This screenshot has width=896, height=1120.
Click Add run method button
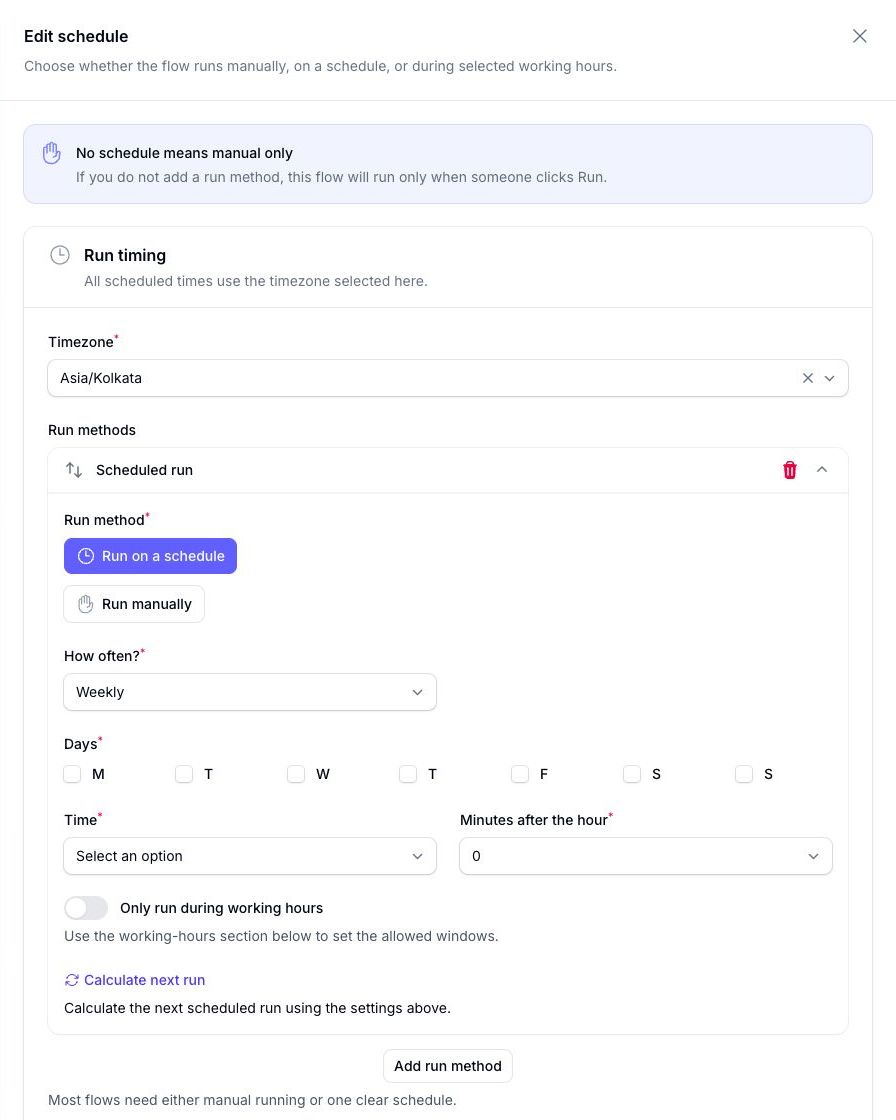point(448,1066)
